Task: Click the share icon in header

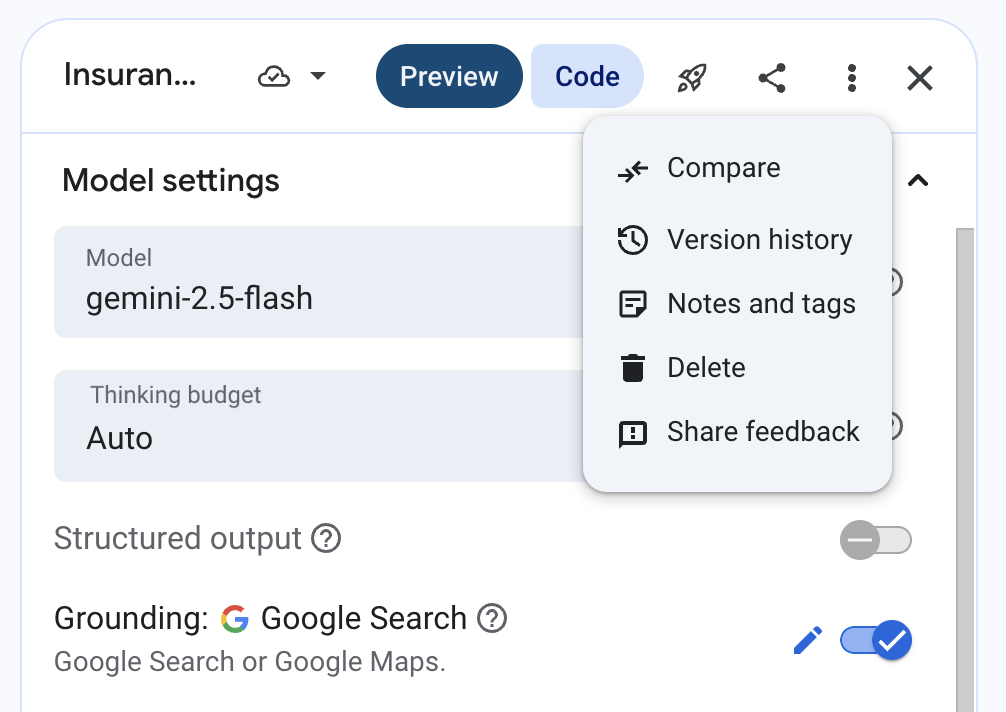Action: [x=771, y=77]
